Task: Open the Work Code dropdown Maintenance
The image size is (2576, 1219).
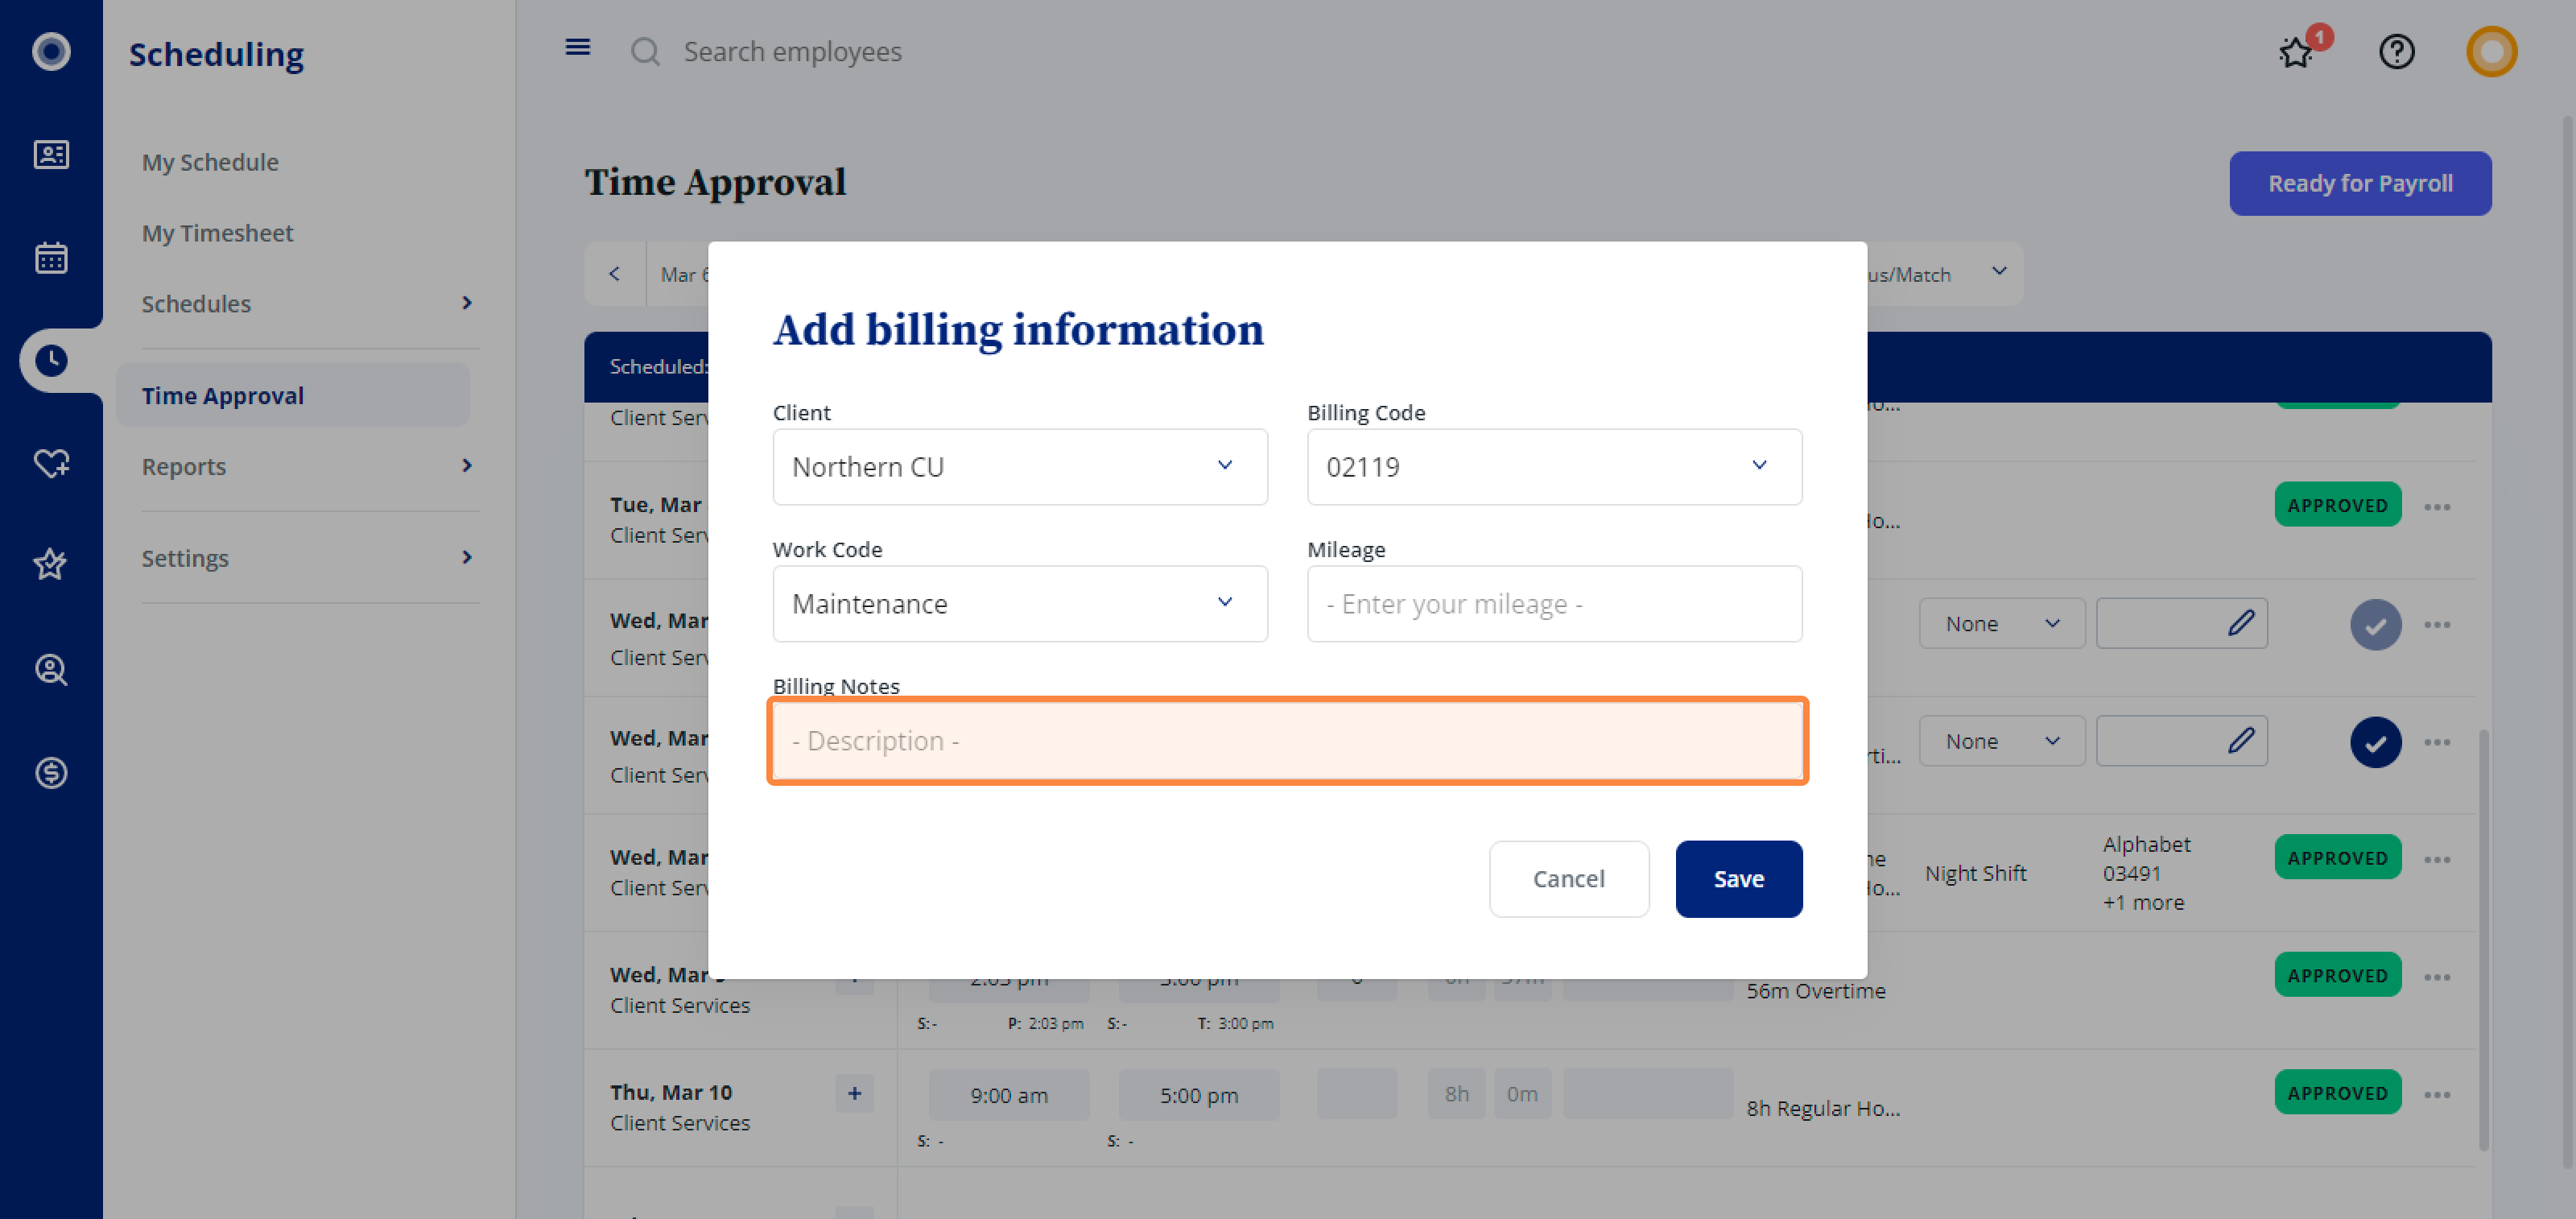Action: [1019, 603]
